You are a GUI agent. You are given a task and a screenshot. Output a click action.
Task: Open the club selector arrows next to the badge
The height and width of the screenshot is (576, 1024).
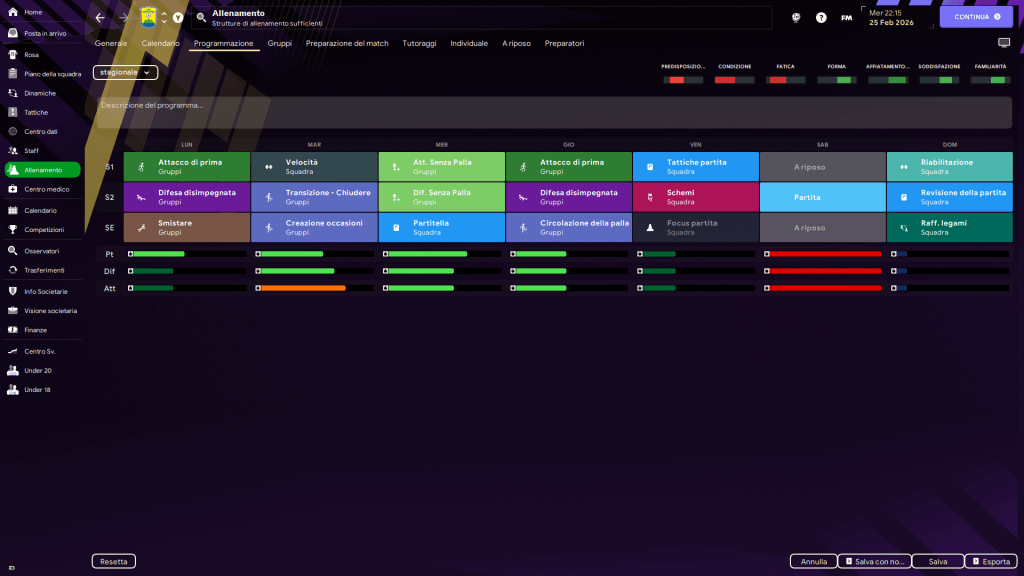[164, 17]
